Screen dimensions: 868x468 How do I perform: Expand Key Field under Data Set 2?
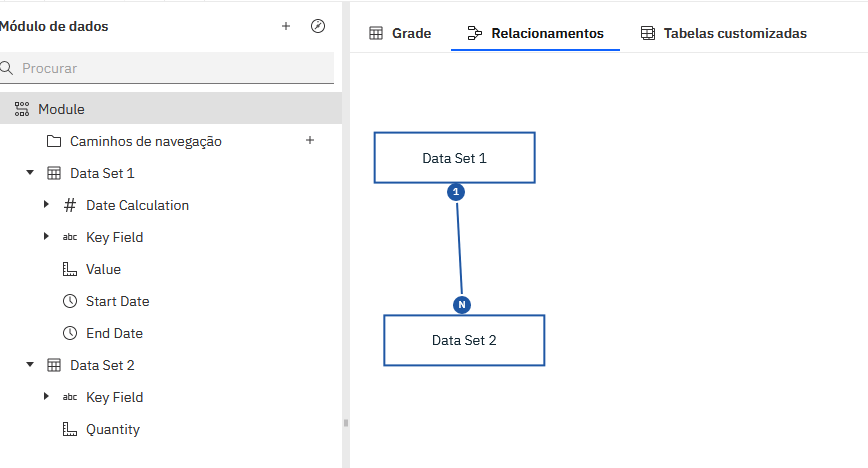point(46,397)
